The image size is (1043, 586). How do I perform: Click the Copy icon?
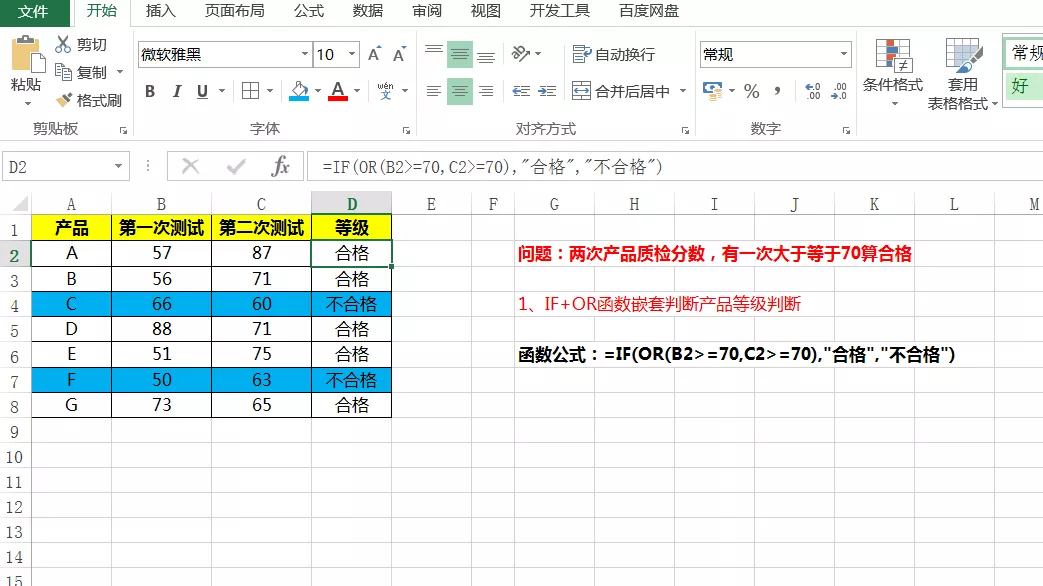[63, 72]
